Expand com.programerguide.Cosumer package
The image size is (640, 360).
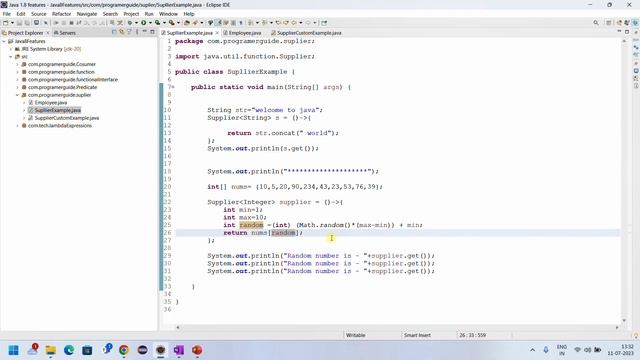18,64
